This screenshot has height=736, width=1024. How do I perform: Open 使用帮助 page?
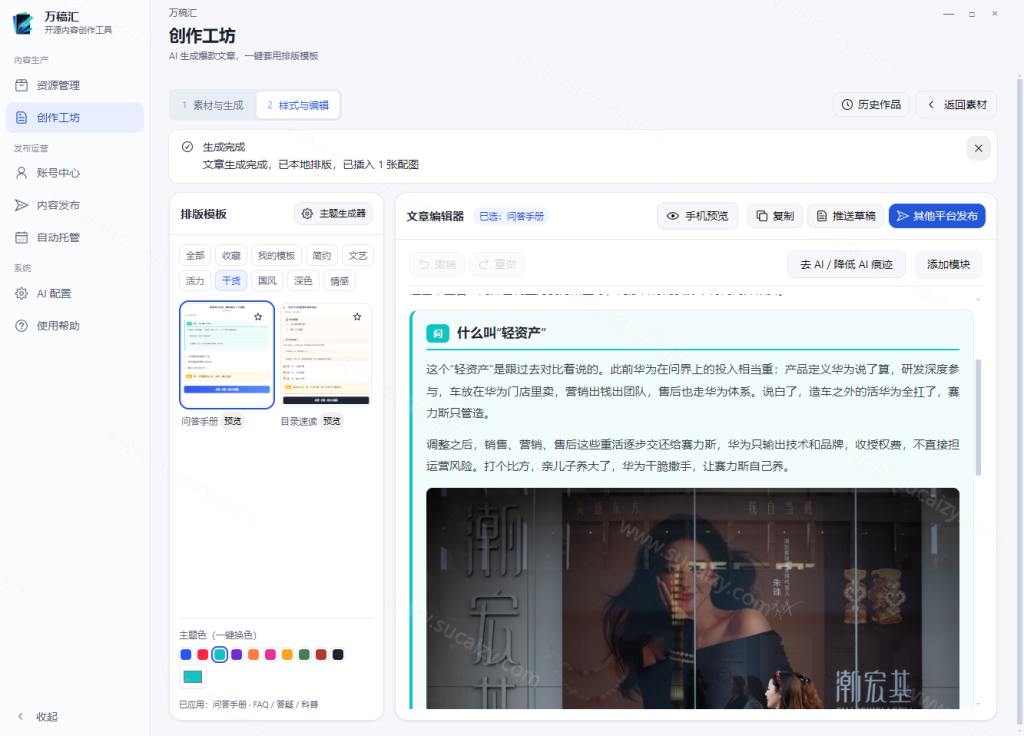pos(74,326)
